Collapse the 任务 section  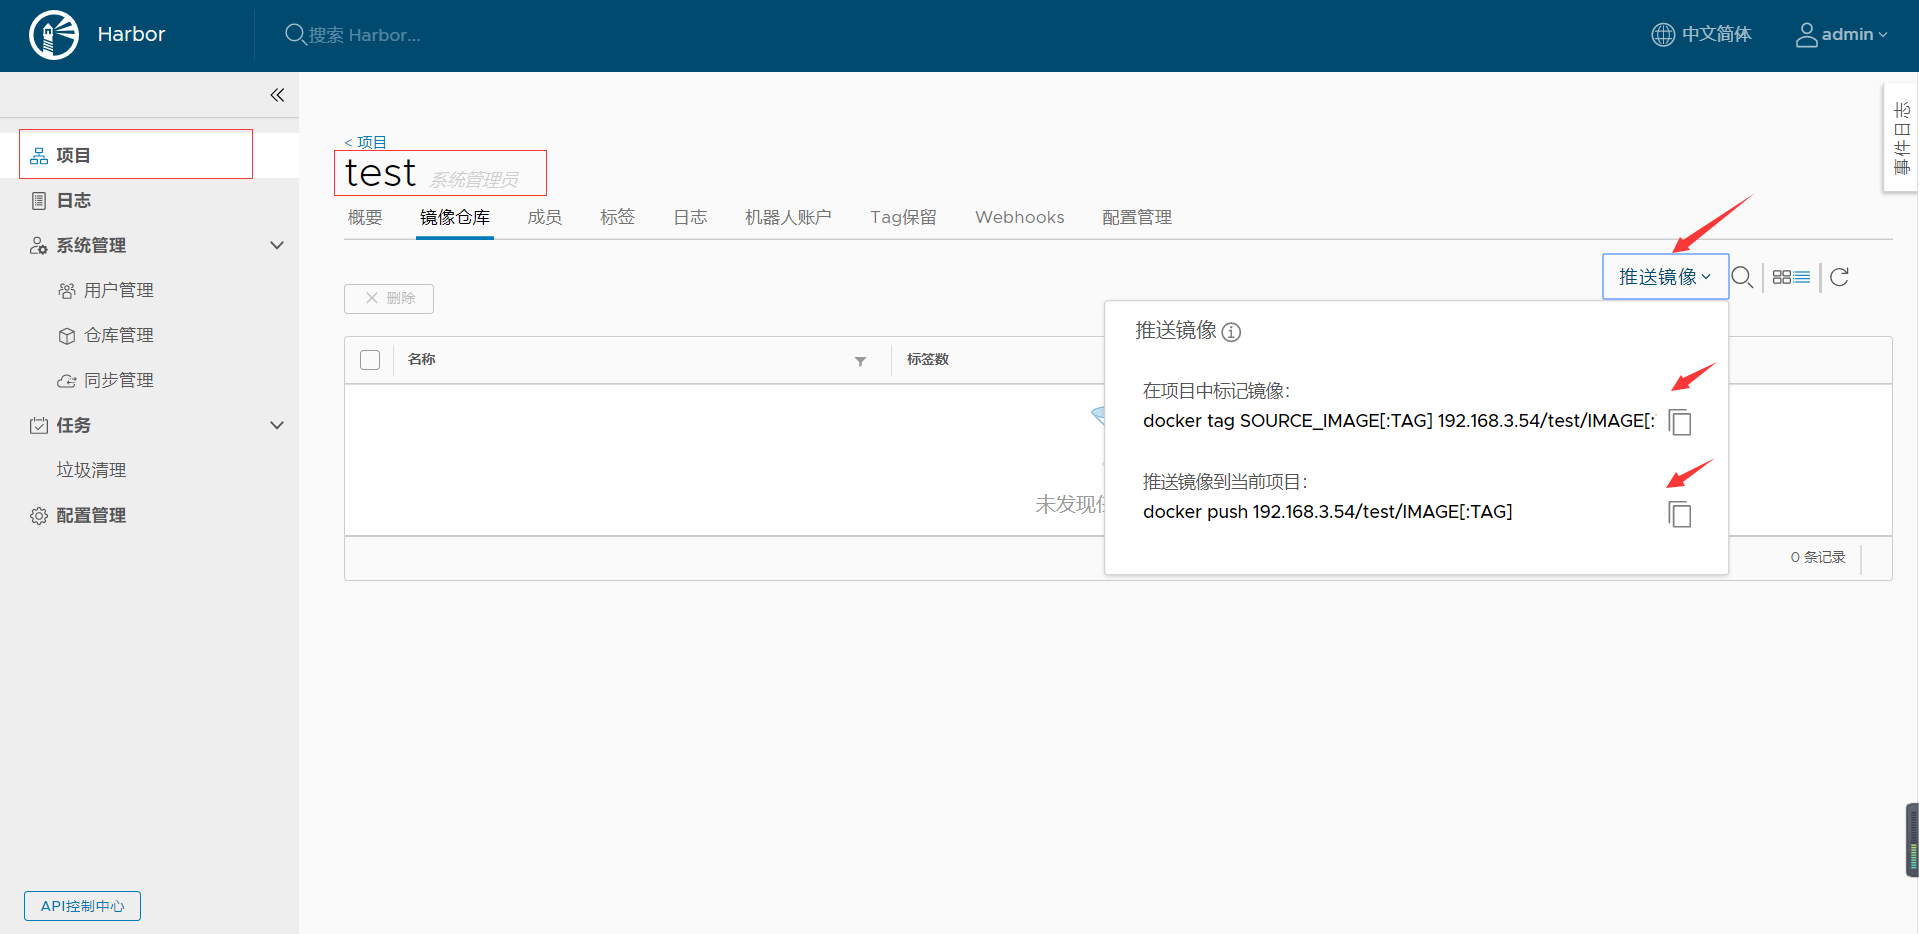(x=277, y=425)
